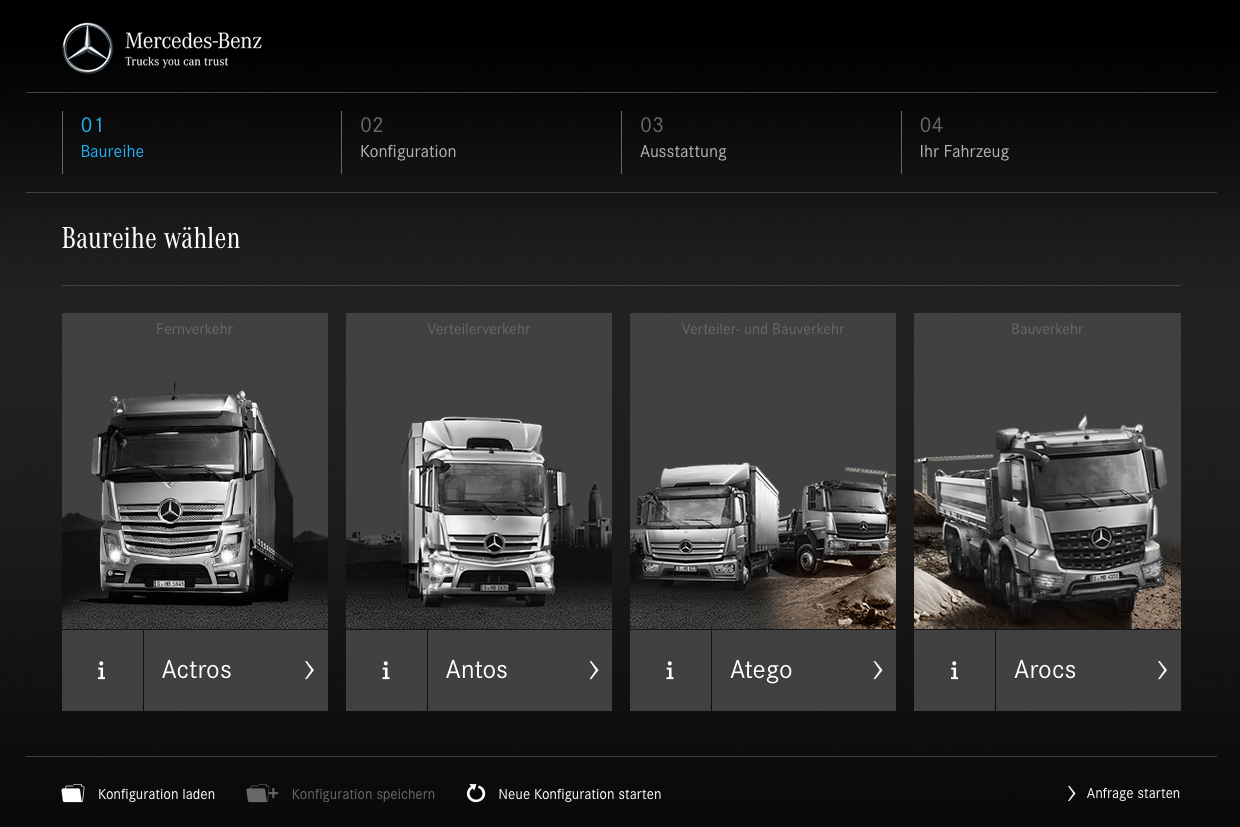View Arocs information via info icon

click(954, 671)
